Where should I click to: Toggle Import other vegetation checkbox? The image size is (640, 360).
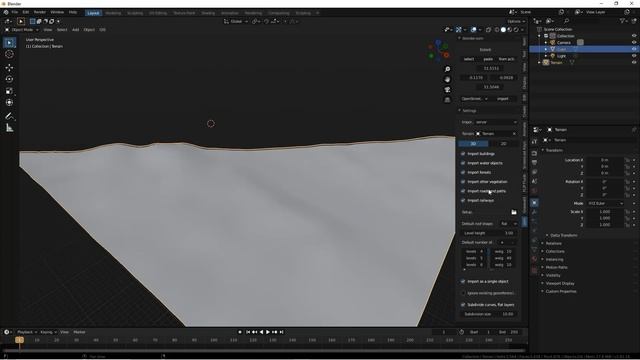[x=463, y=182]
